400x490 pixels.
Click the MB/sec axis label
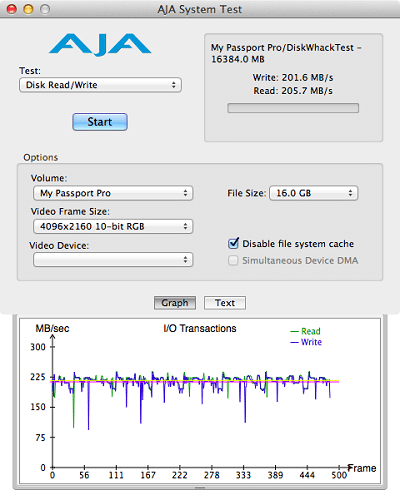click(52, 328)
